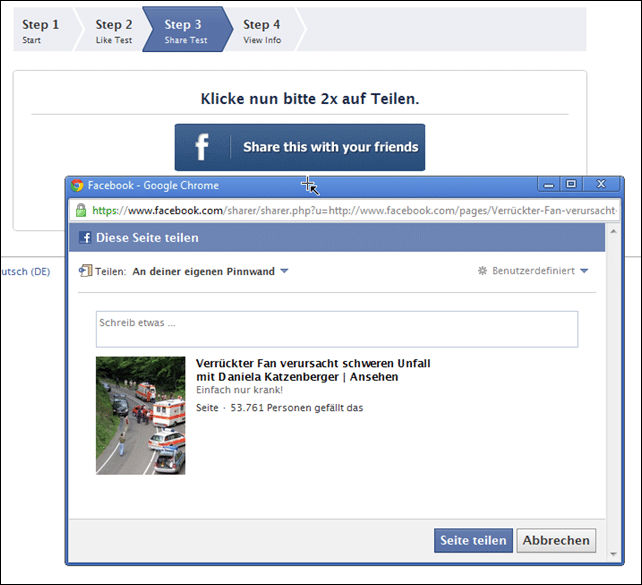The height and width of the screenshot is (585, 642).
Task: Click the share icon next to Teilen
Action: click(85, 271)
